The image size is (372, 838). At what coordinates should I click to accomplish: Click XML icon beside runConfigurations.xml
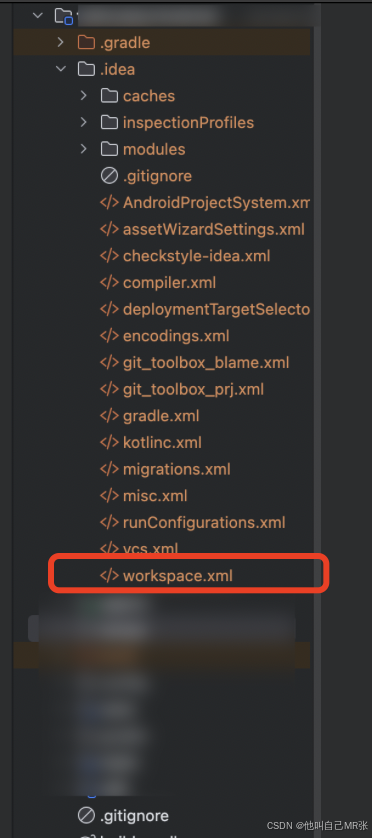[109, 522]
